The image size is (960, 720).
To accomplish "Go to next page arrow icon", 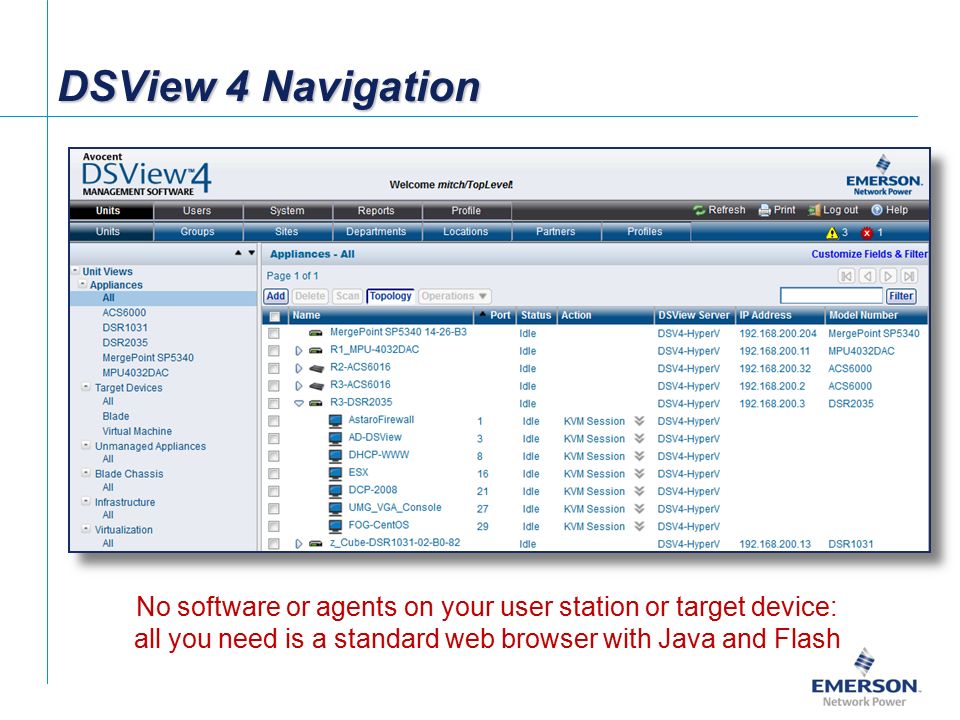I will [x=888, y=276].
